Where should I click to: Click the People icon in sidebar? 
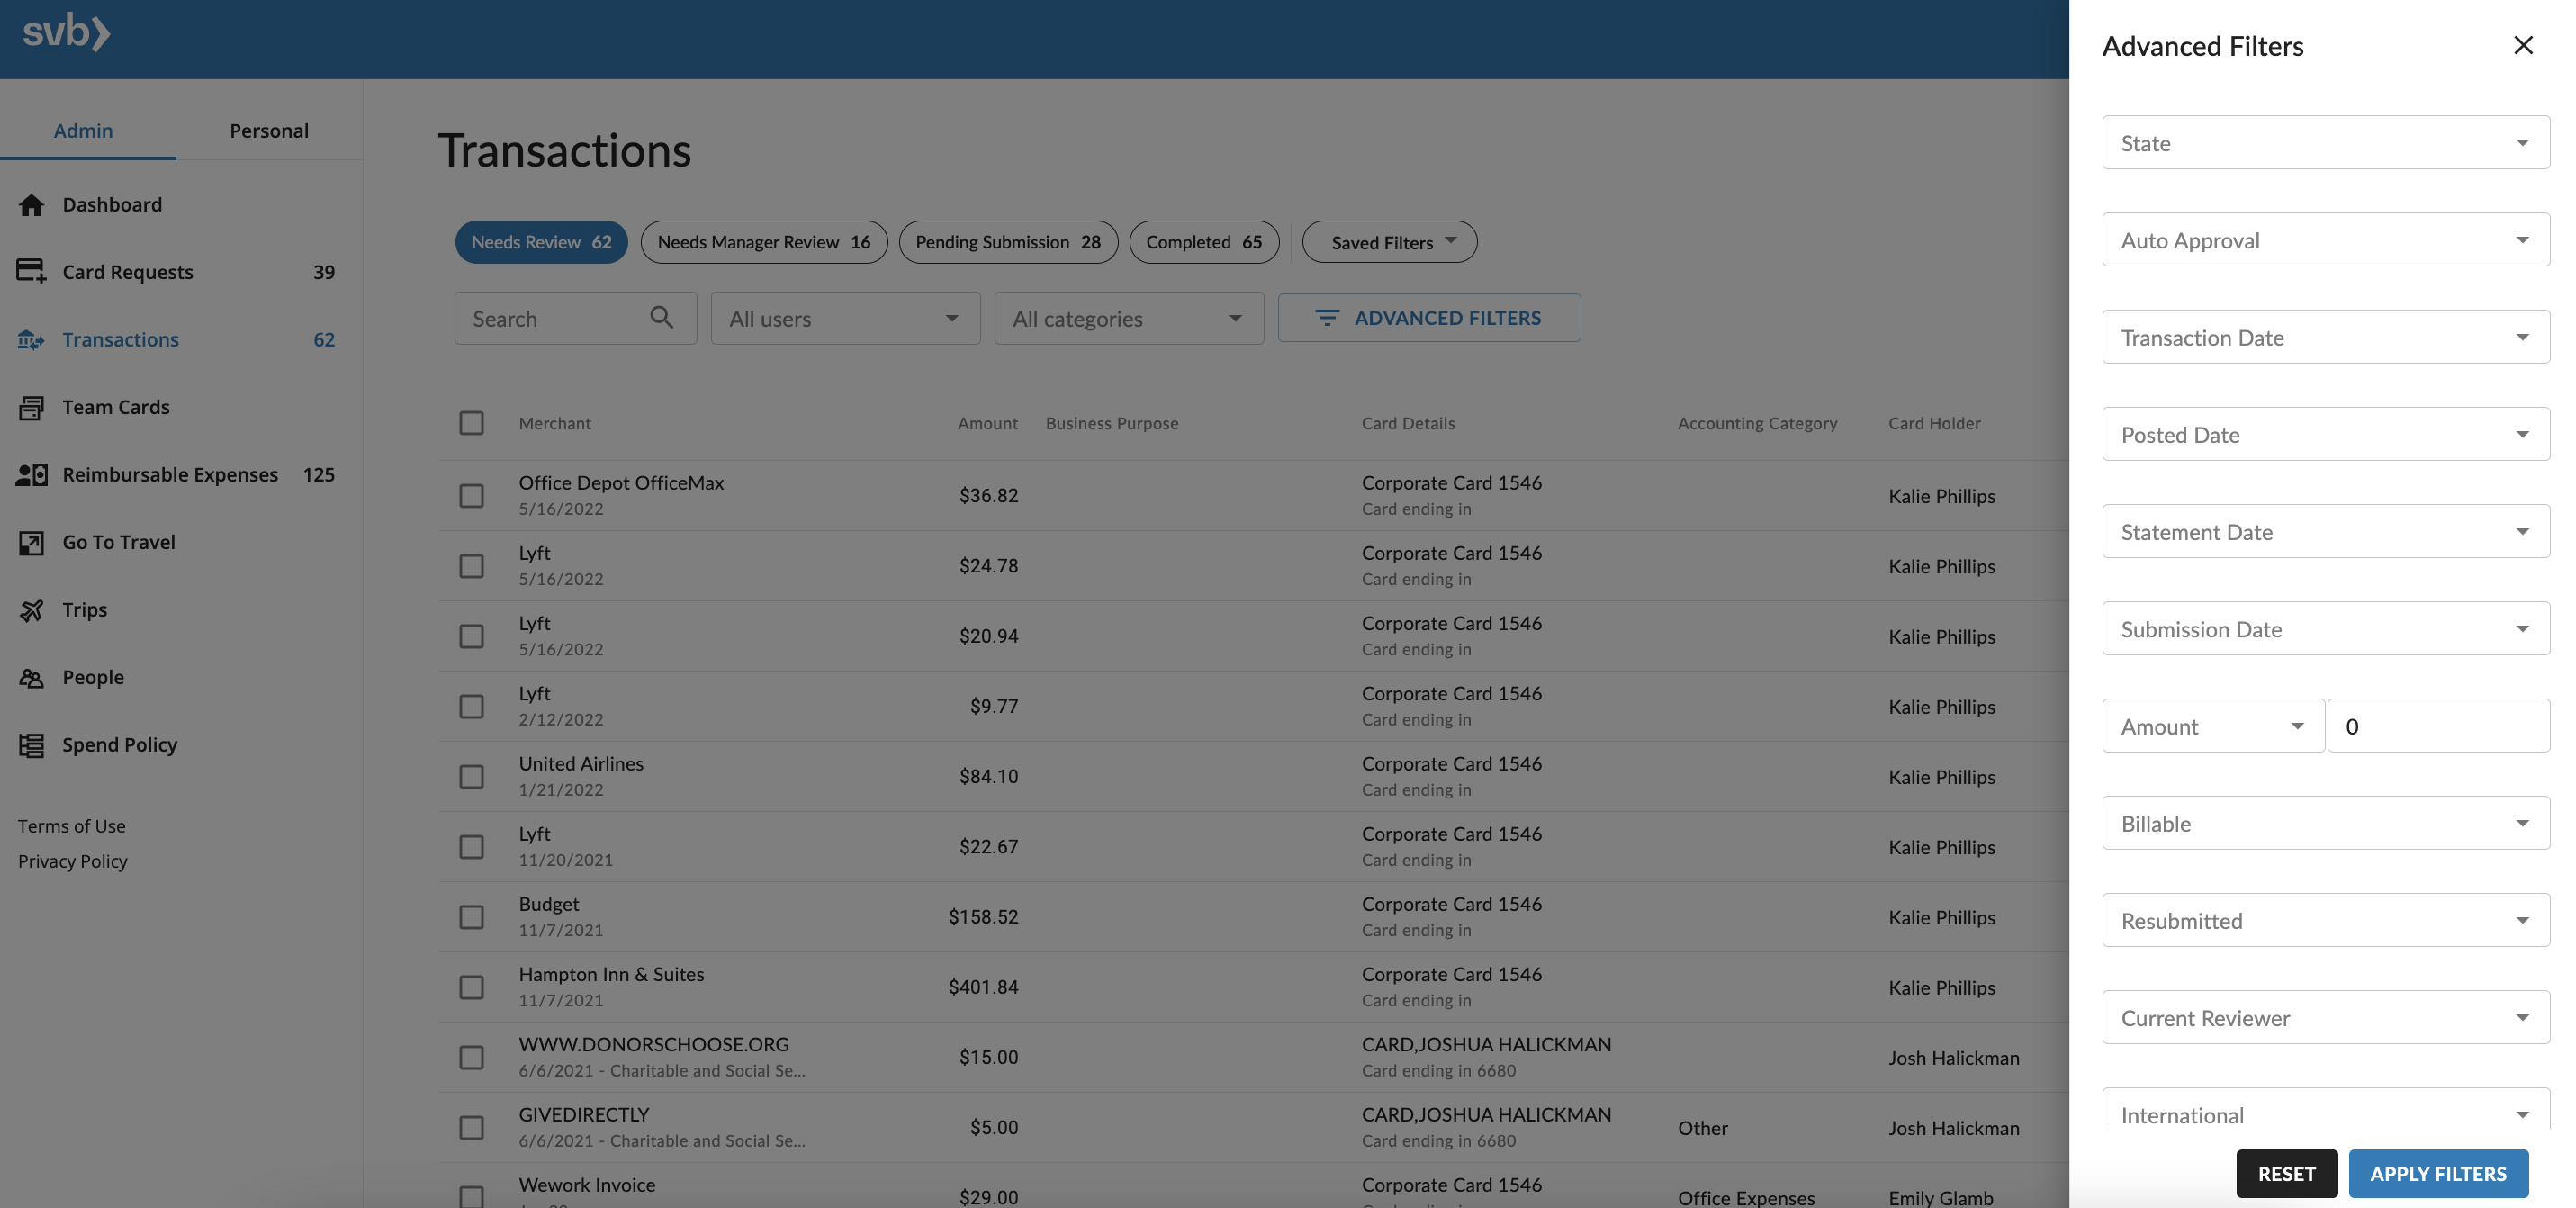(31, 677)
